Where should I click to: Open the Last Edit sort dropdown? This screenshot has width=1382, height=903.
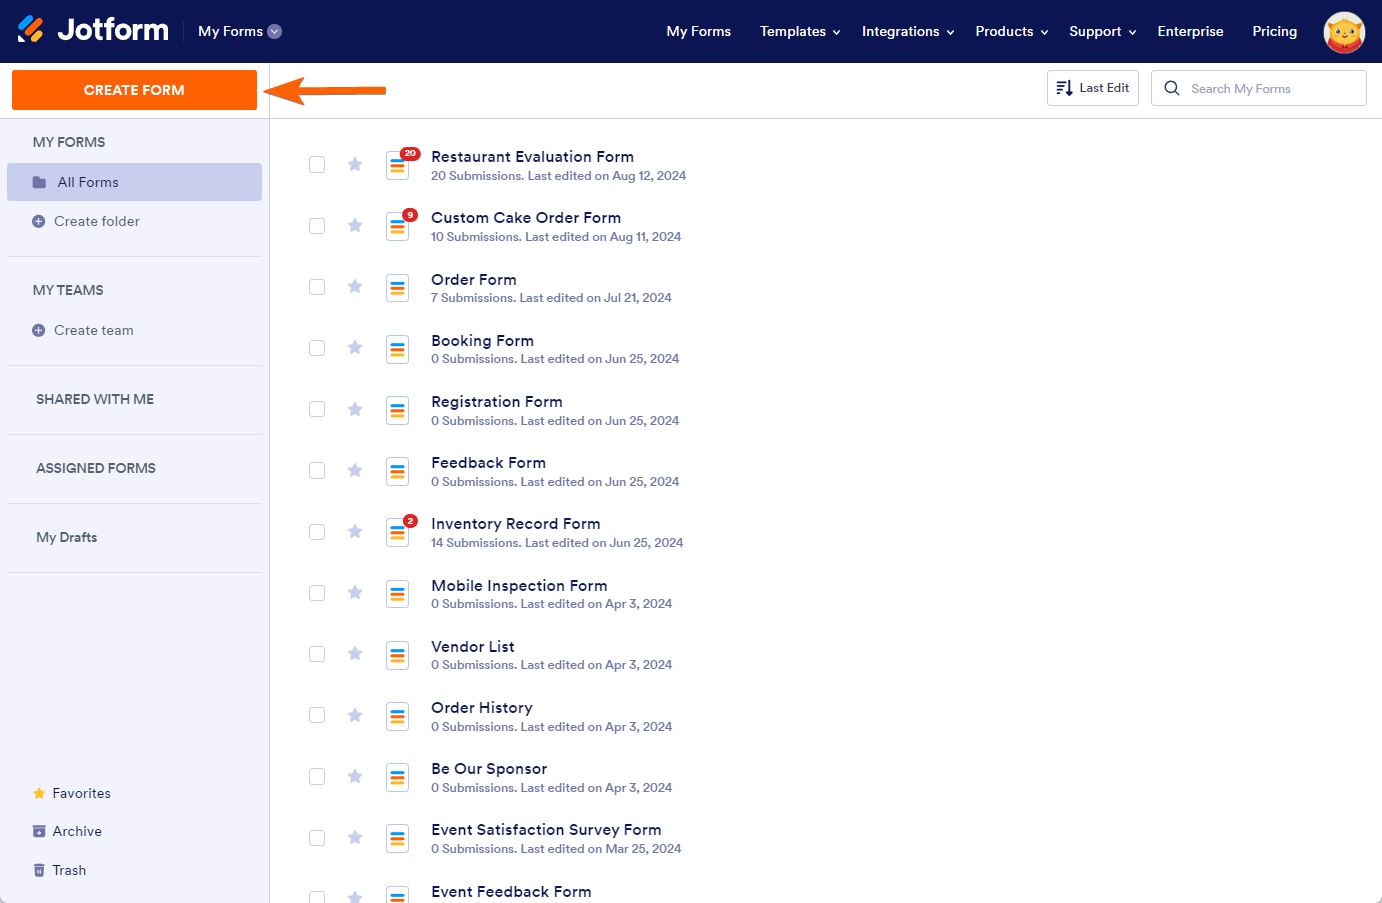coord(1093,88)
